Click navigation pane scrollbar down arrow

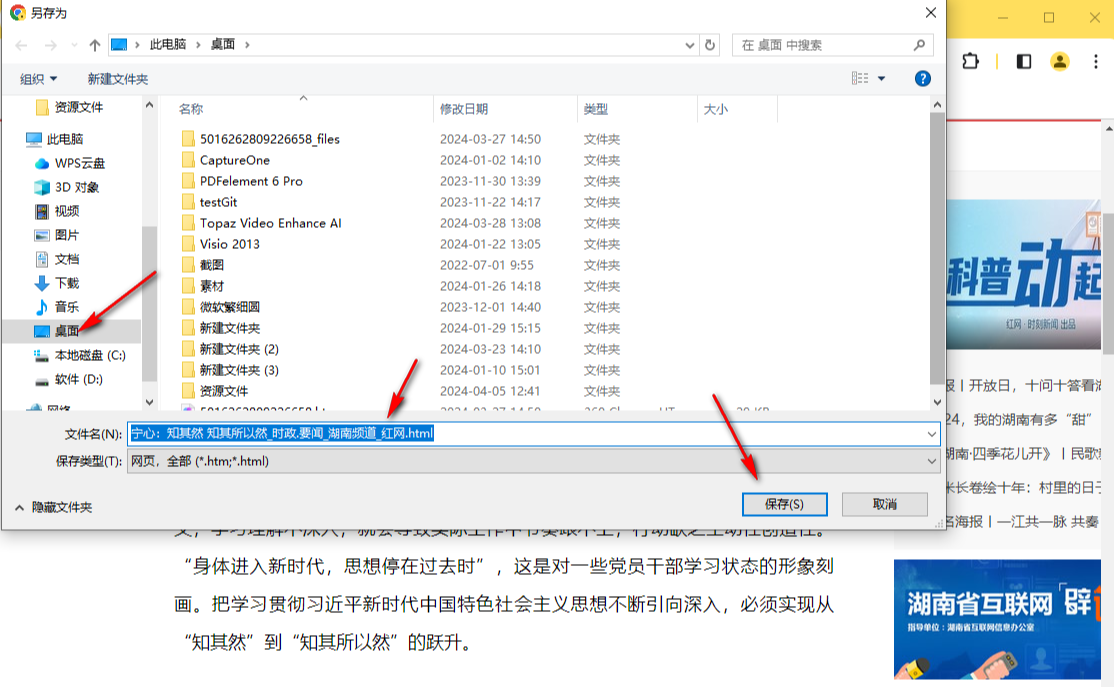pyautogui.click(x=149, y=402)
